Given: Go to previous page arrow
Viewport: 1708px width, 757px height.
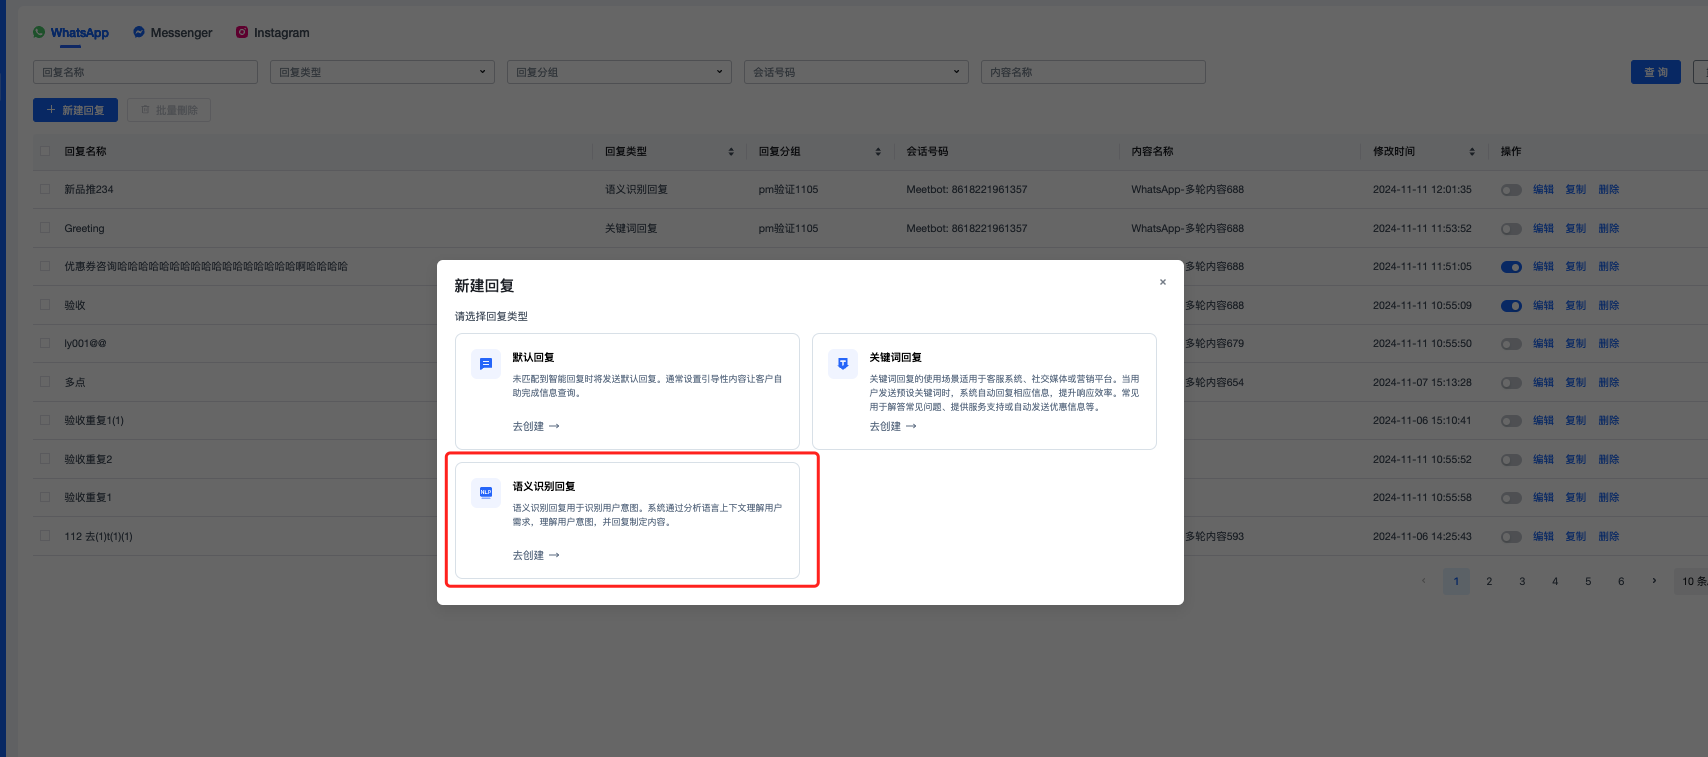Looking at the screenshot, I should point(1423,581).
